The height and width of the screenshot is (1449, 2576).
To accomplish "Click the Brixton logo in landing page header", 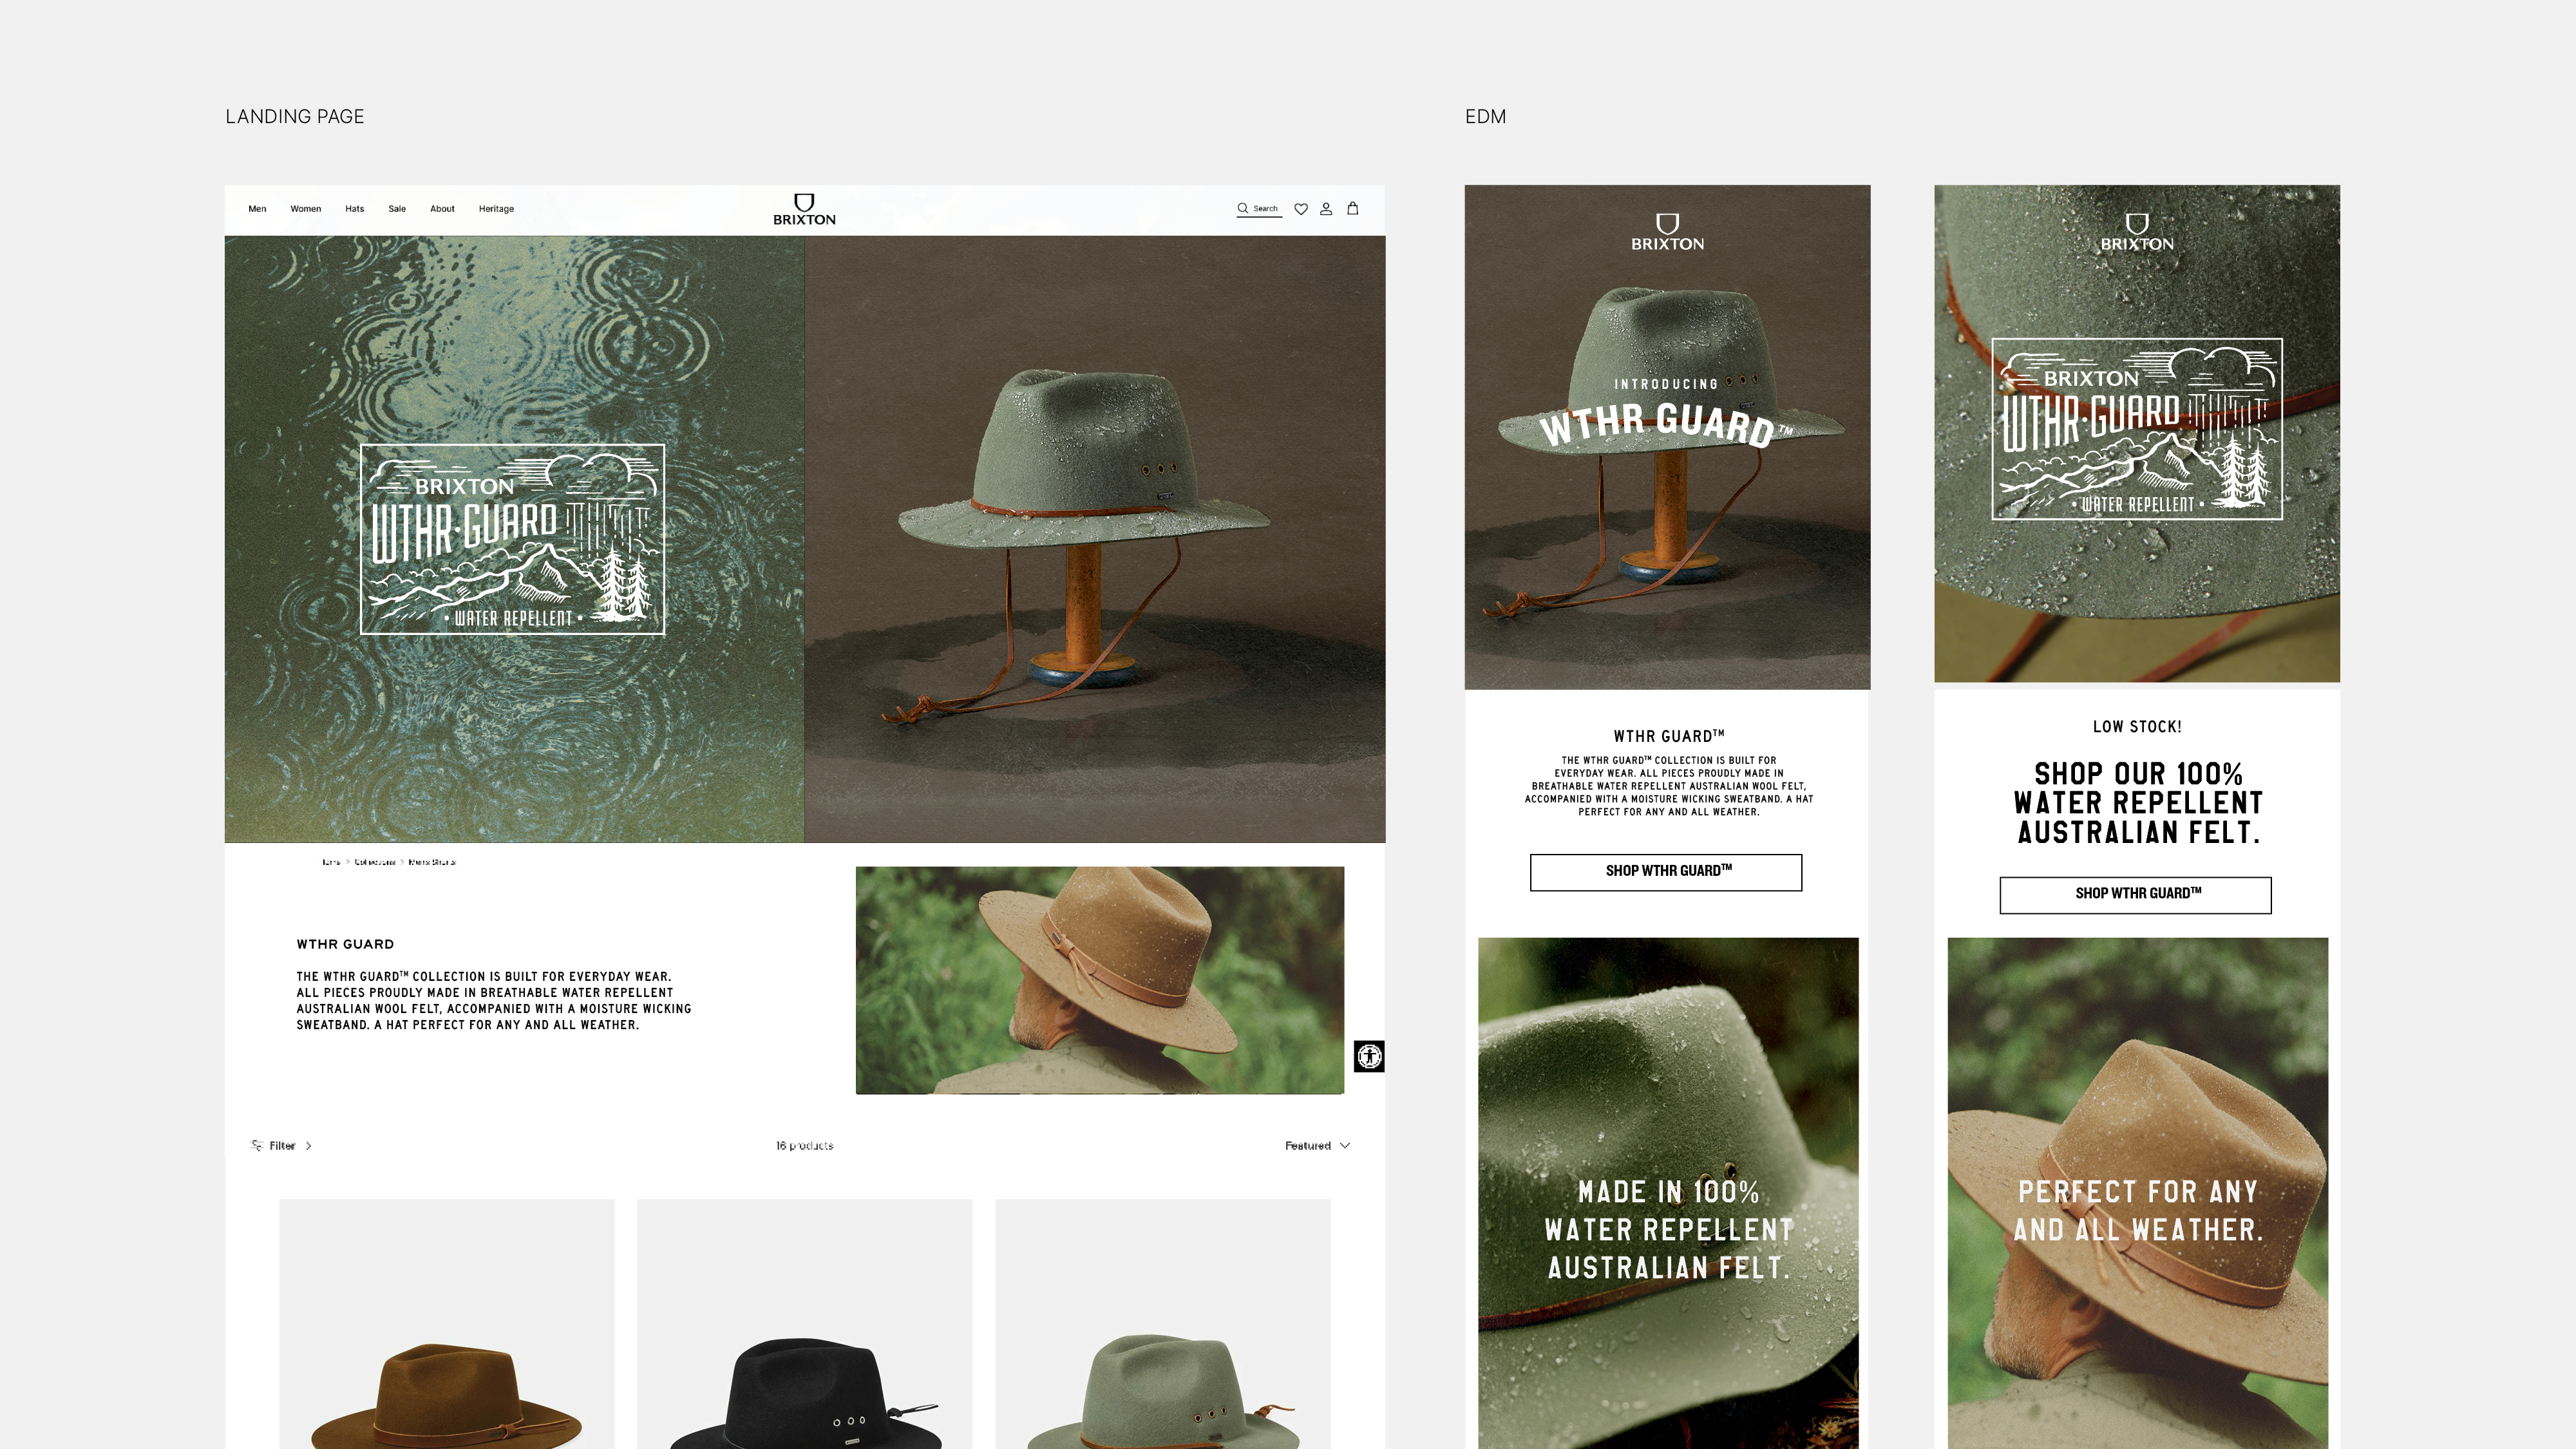I will (x=804, y=209).
